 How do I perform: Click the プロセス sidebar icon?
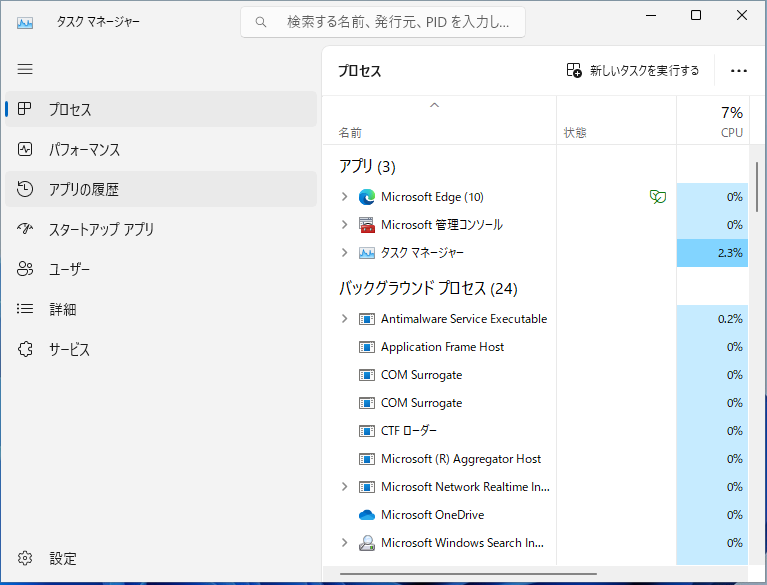(x=24, y=109)
